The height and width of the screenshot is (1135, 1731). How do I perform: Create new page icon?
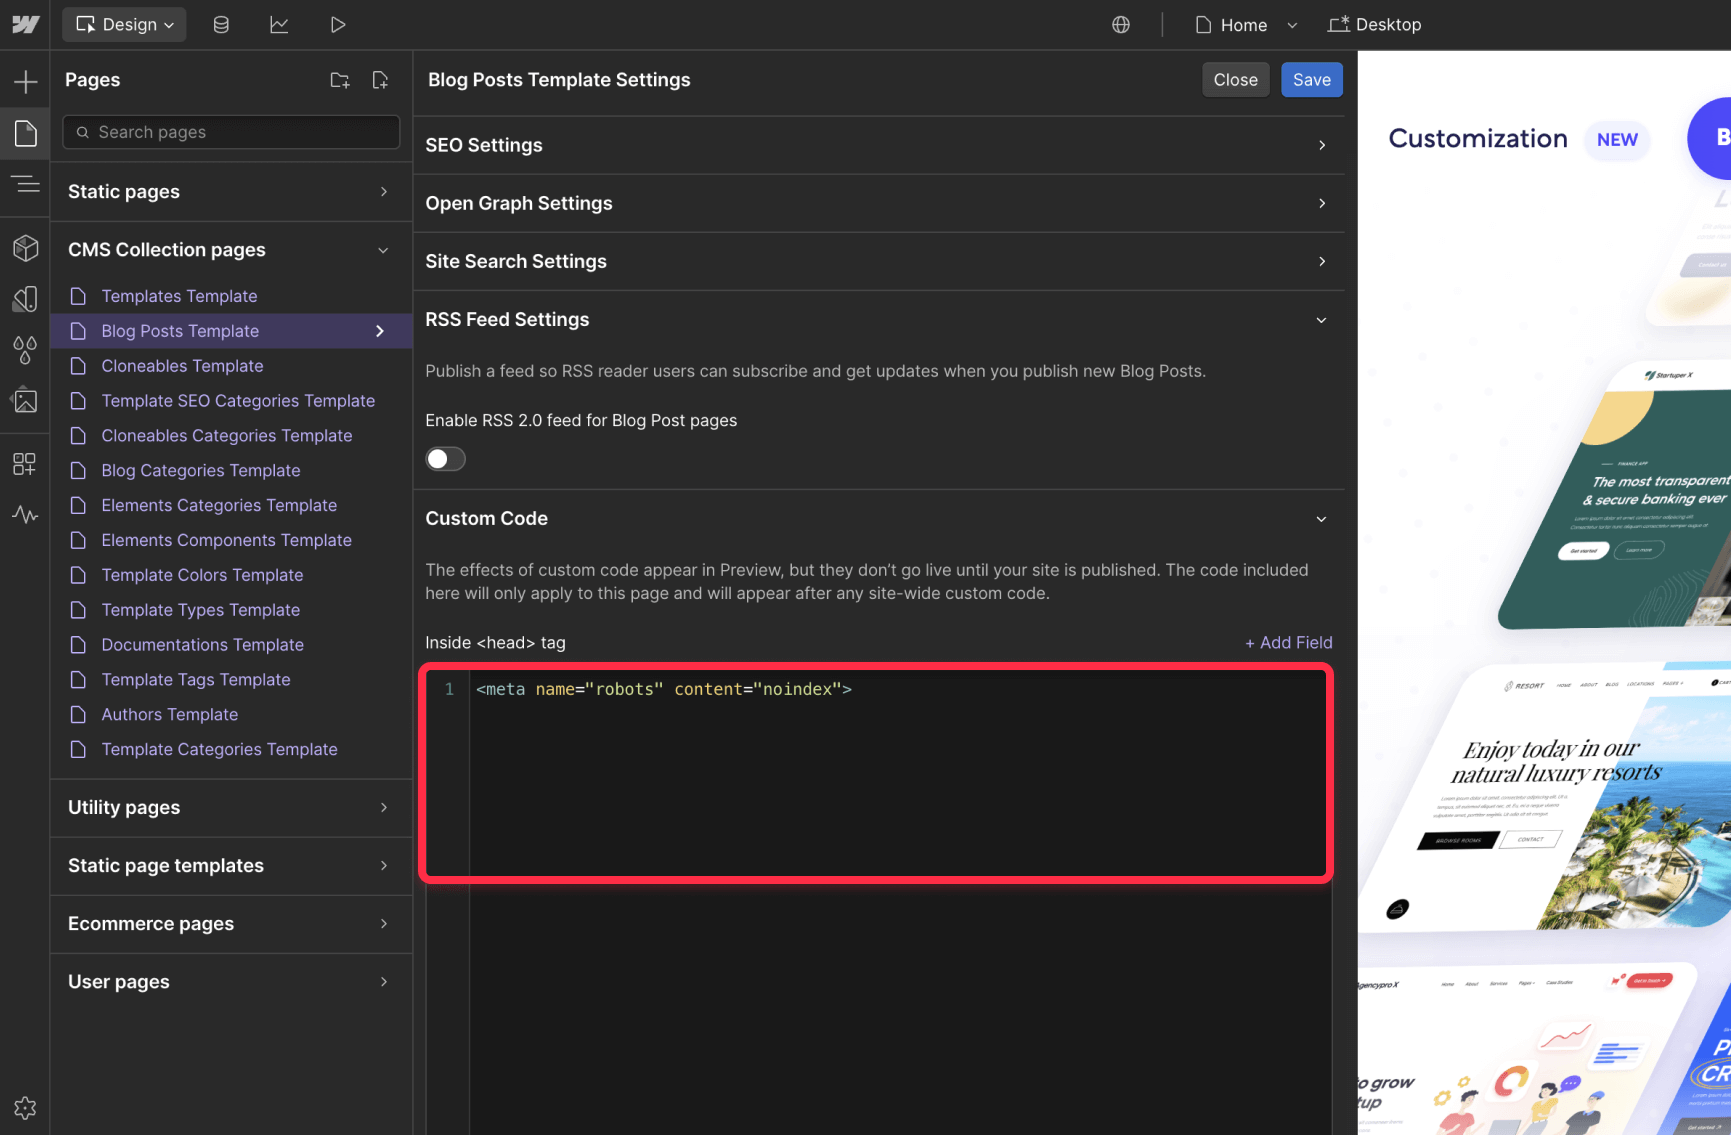coord(380,80)
